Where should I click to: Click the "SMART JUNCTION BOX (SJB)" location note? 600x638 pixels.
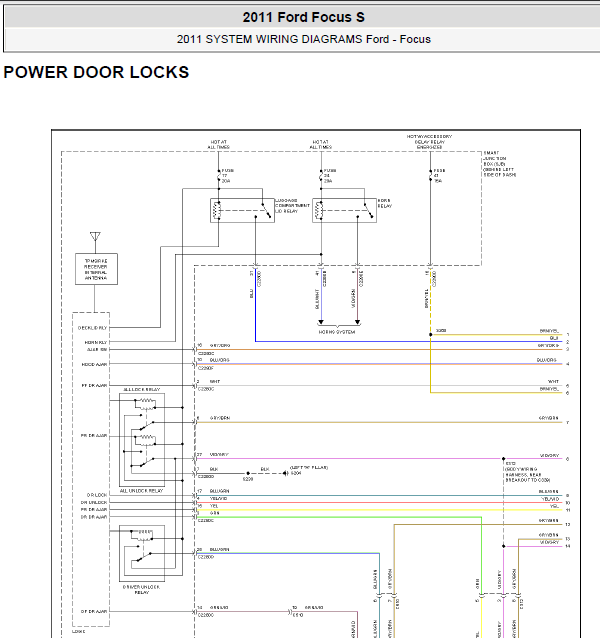[500, 164]
